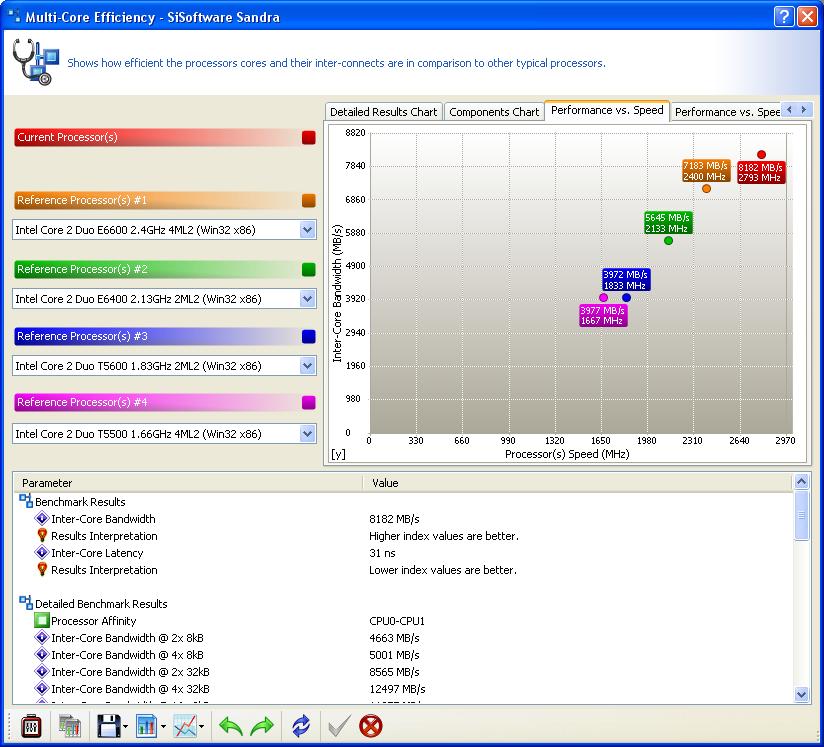The width and height of the screenshot is (824, 747).
Task: Click the results list scrollbar down arrow
Action: 801,693
